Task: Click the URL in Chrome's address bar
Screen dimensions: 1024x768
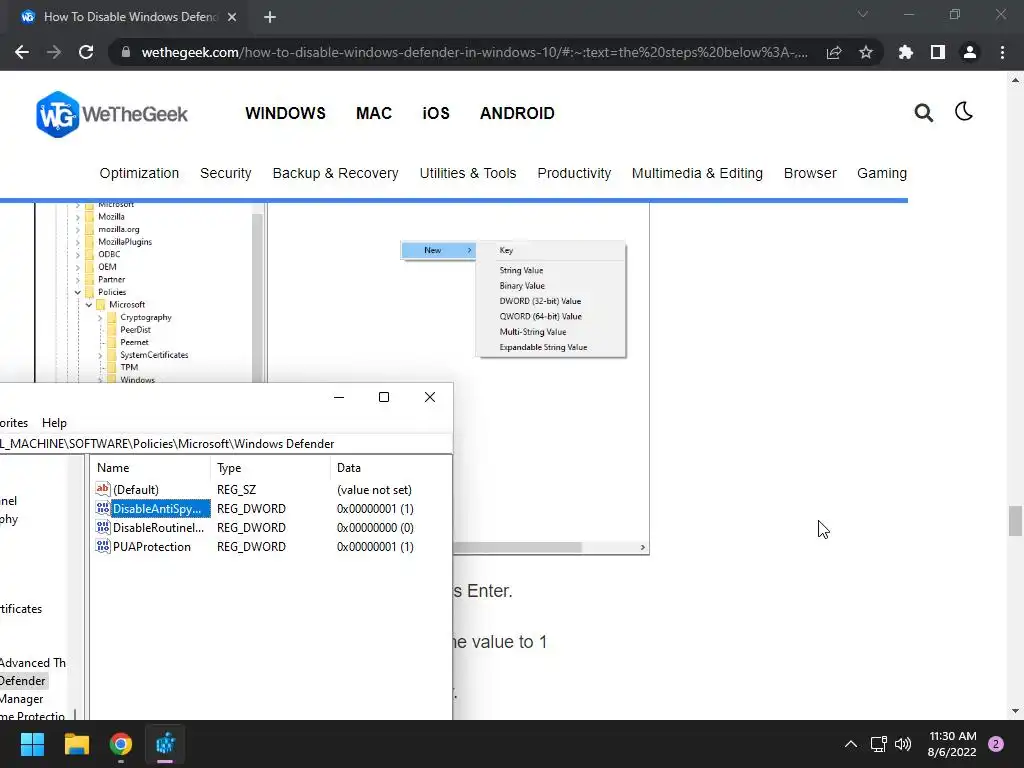Action: (475, 52)
